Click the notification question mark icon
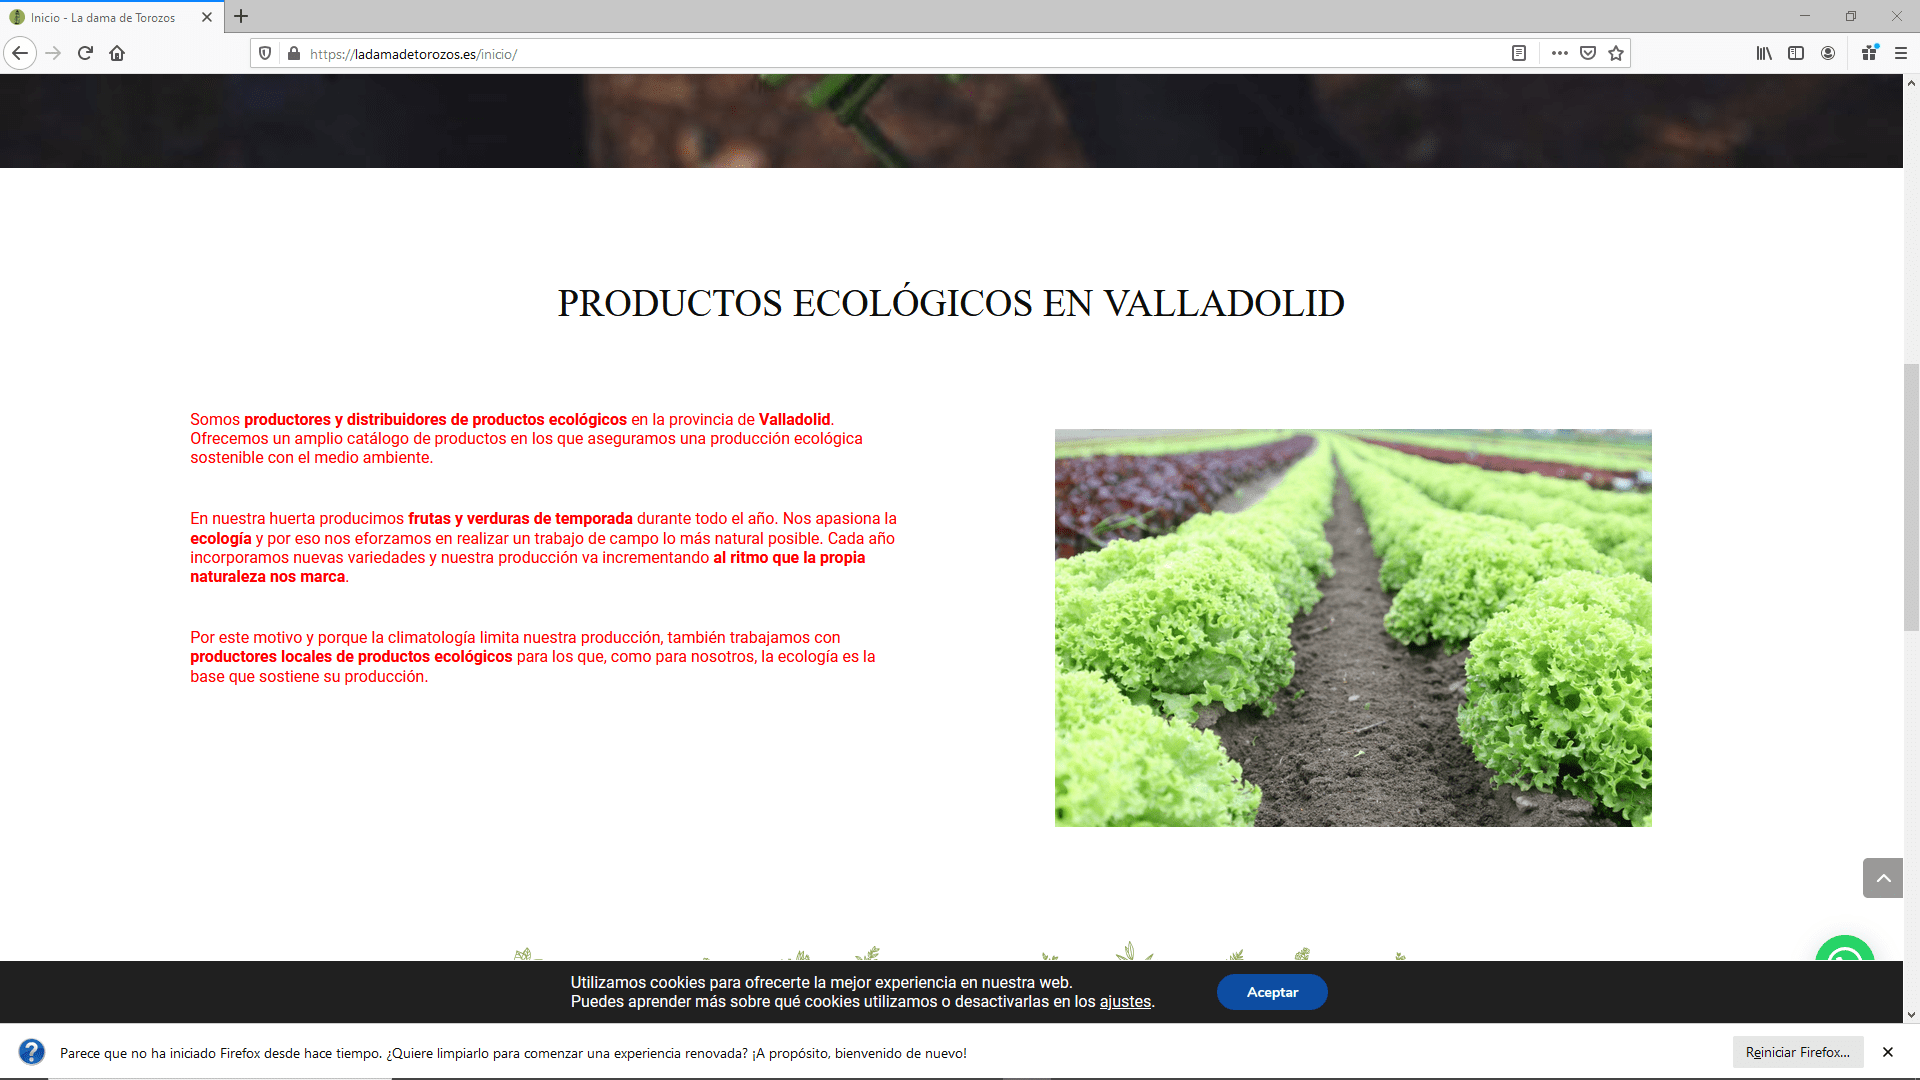The width and height of the screenshot is (1920, 1080). click(32, 1052)
